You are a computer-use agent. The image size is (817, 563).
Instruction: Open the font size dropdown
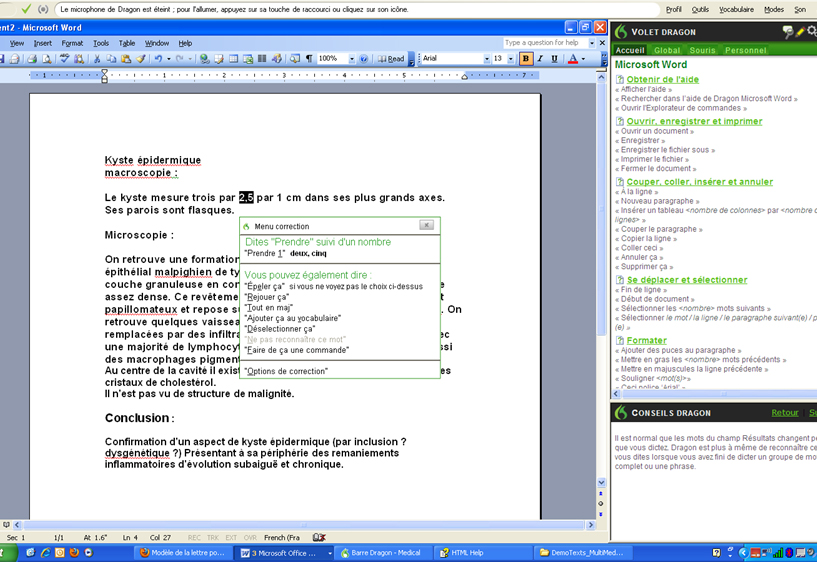512,59
